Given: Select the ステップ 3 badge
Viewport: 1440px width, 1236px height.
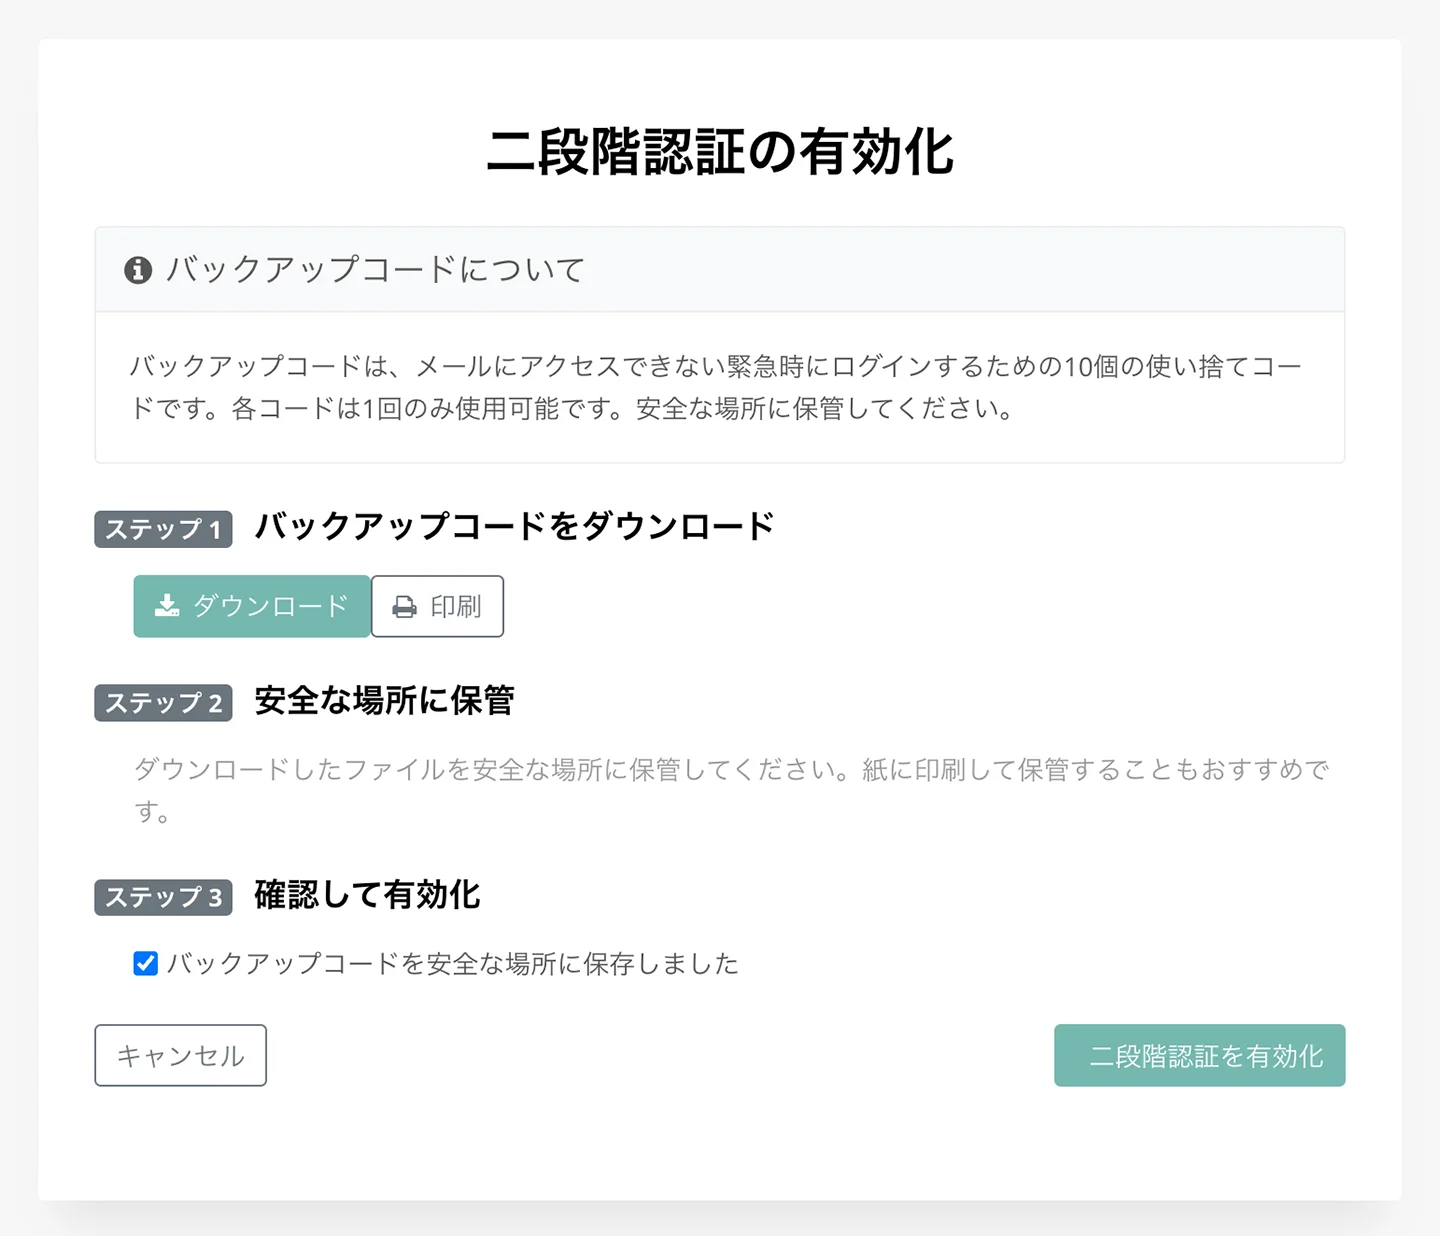Looking at the screenshot, I should point(162,897).
